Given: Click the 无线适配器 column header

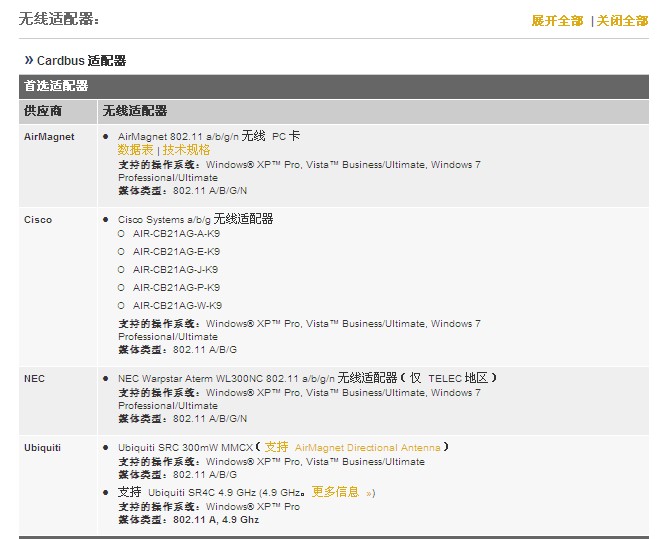Looking at the screenshot, I should coord(134,111).
